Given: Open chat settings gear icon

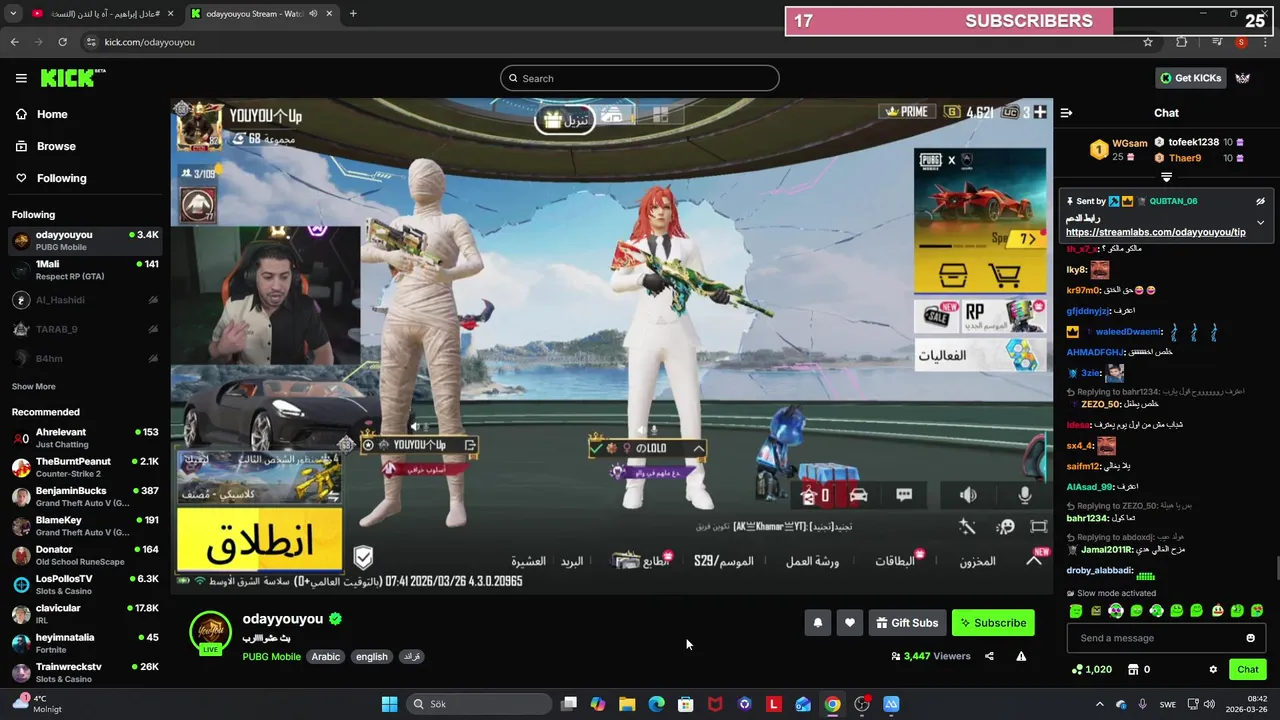Looking at the screenshot, I should (1213, 669).
